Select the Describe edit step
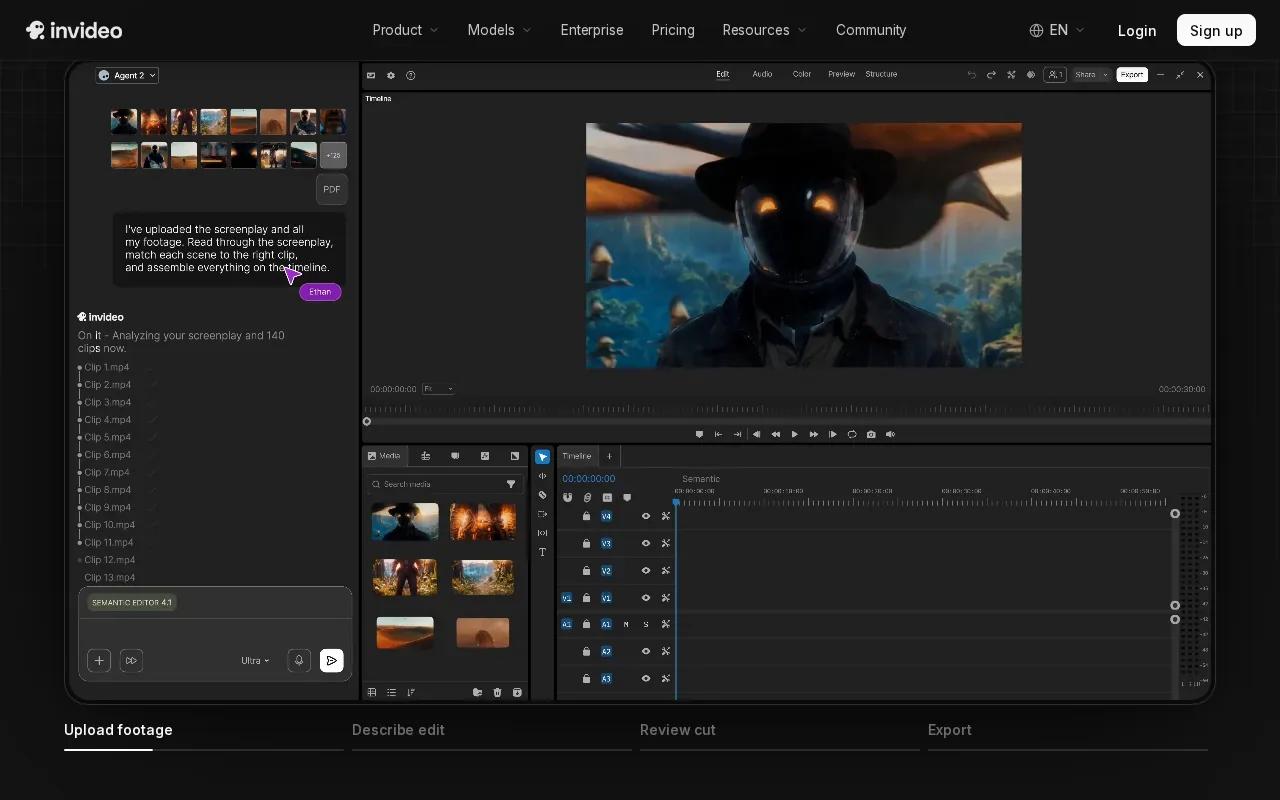The image size is (1280, 800). point(398,730)
